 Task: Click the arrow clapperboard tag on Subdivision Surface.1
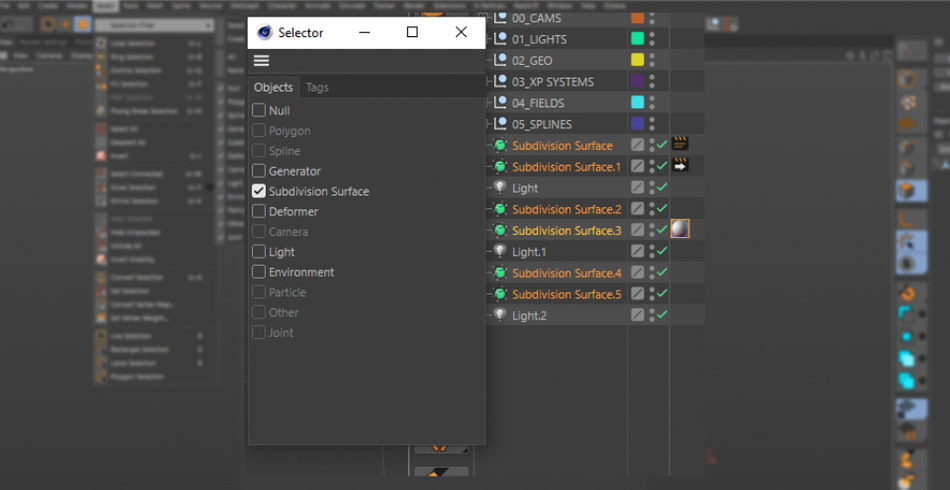pos(680,165)
